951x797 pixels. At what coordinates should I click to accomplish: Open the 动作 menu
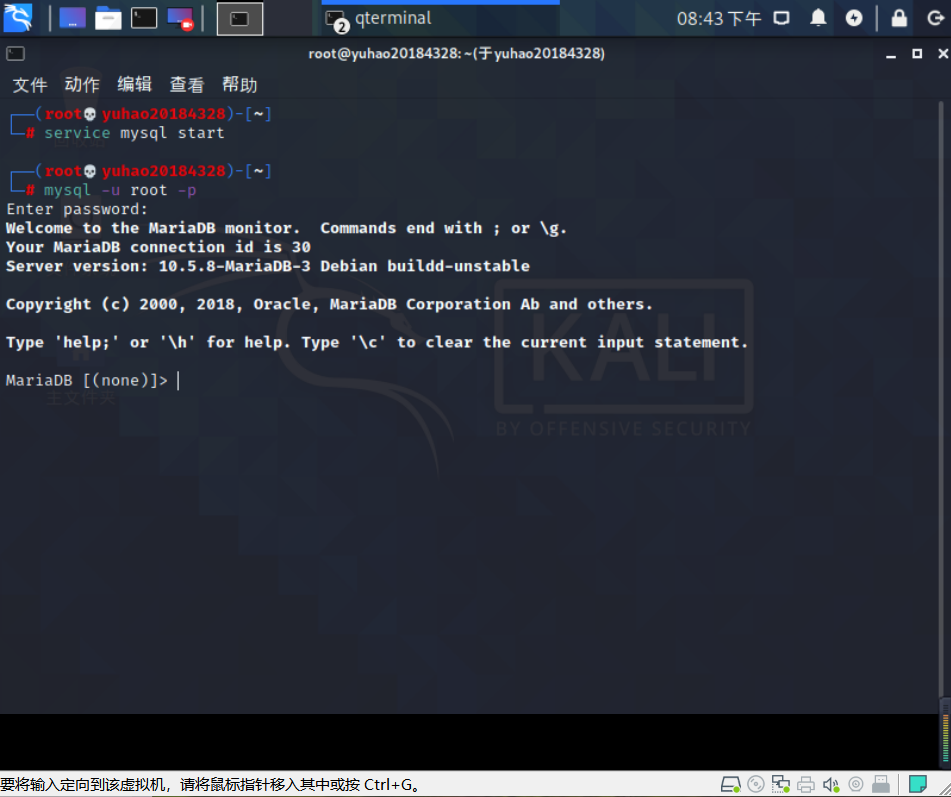[x=82, y=85]
